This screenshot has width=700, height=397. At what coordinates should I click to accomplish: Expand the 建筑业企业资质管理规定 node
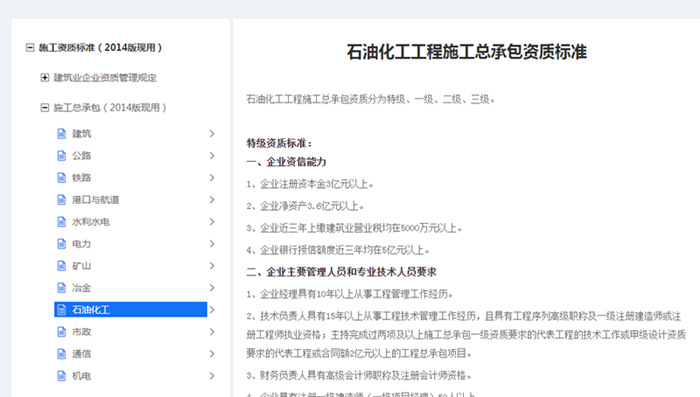coord(45,78)
